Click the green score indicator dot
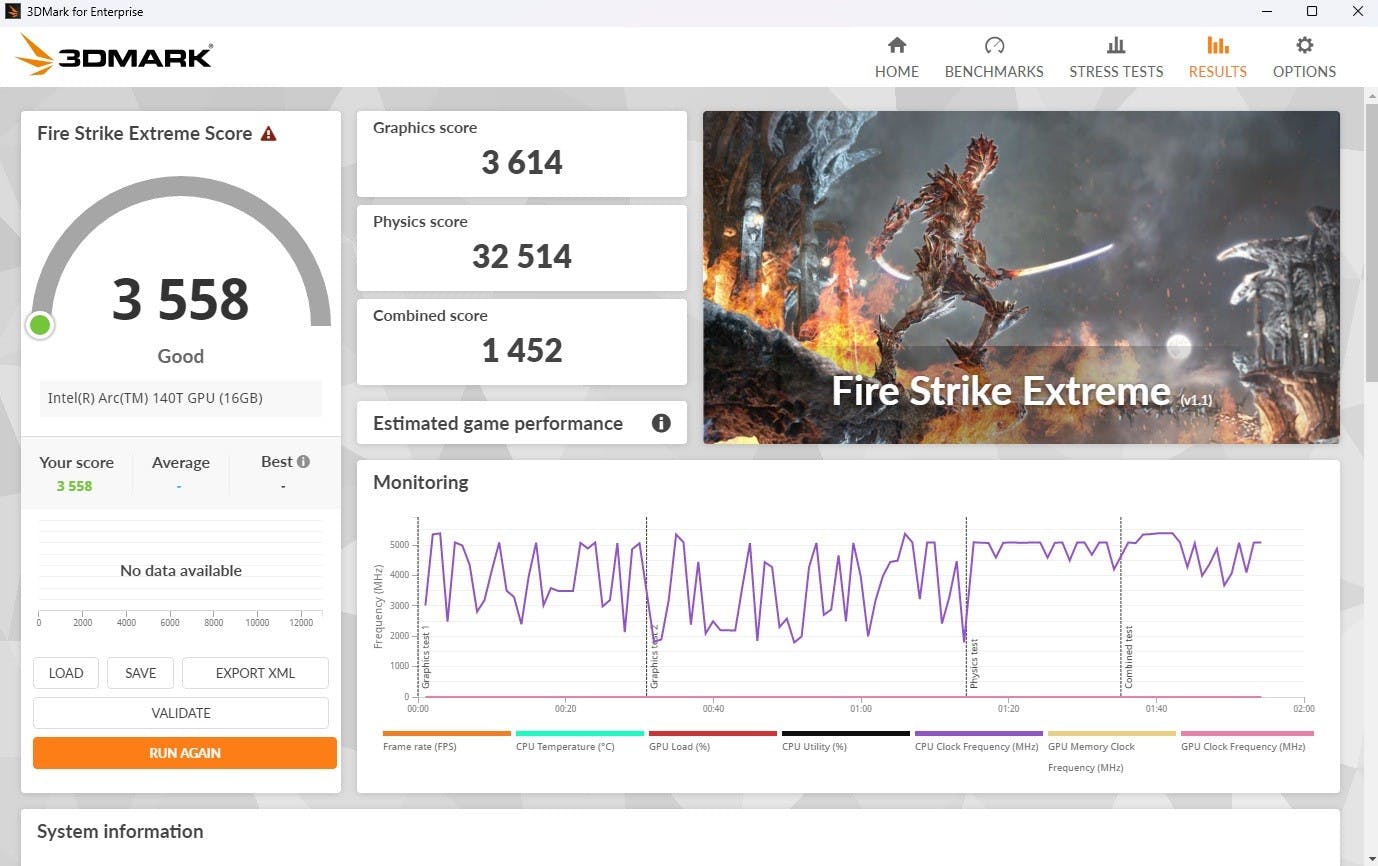The height and width of the screenshot is (866, 1378). click(40, 325)
